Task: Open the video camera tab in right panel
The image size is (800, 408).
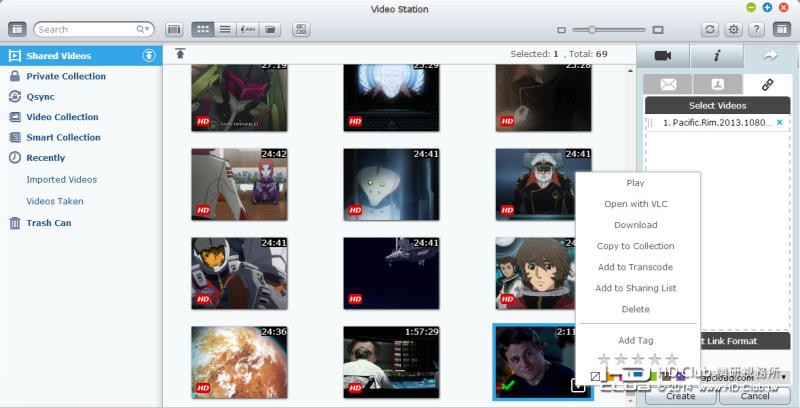Action: [663, 56]
